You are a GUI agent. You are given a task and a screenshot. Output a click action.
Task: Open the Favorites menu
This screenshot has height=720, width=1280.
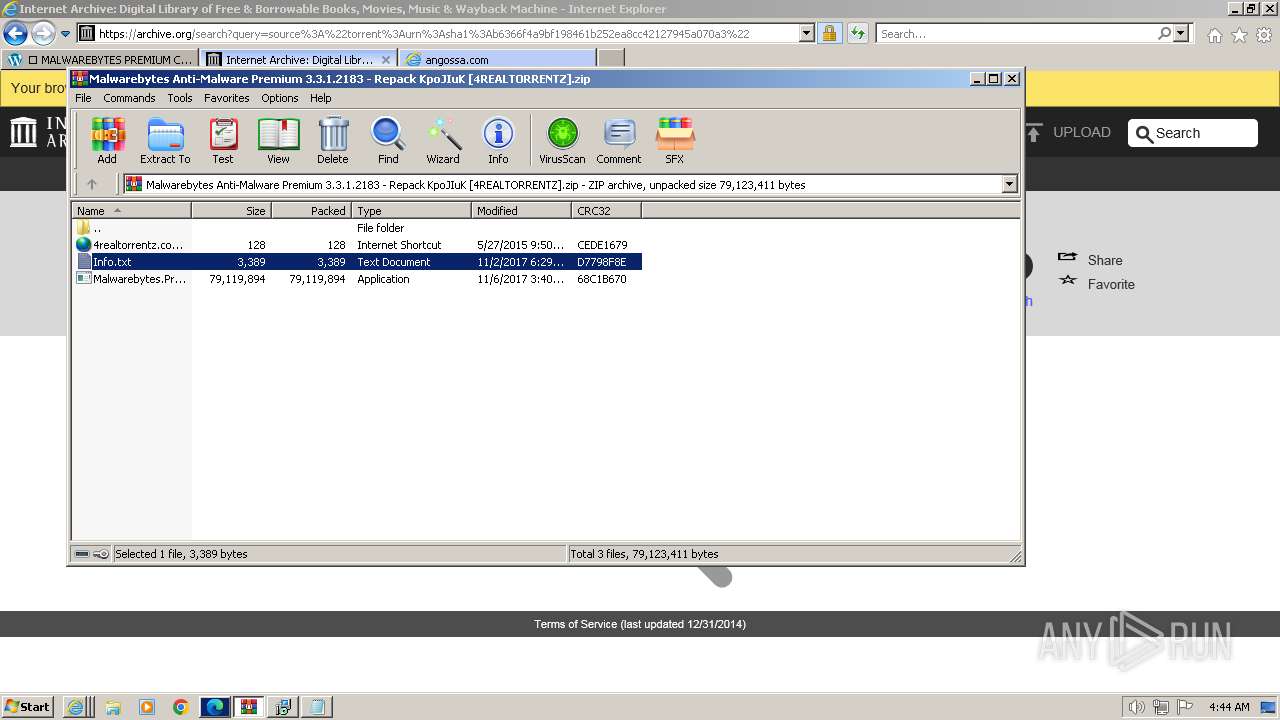[x=227, y=98]
